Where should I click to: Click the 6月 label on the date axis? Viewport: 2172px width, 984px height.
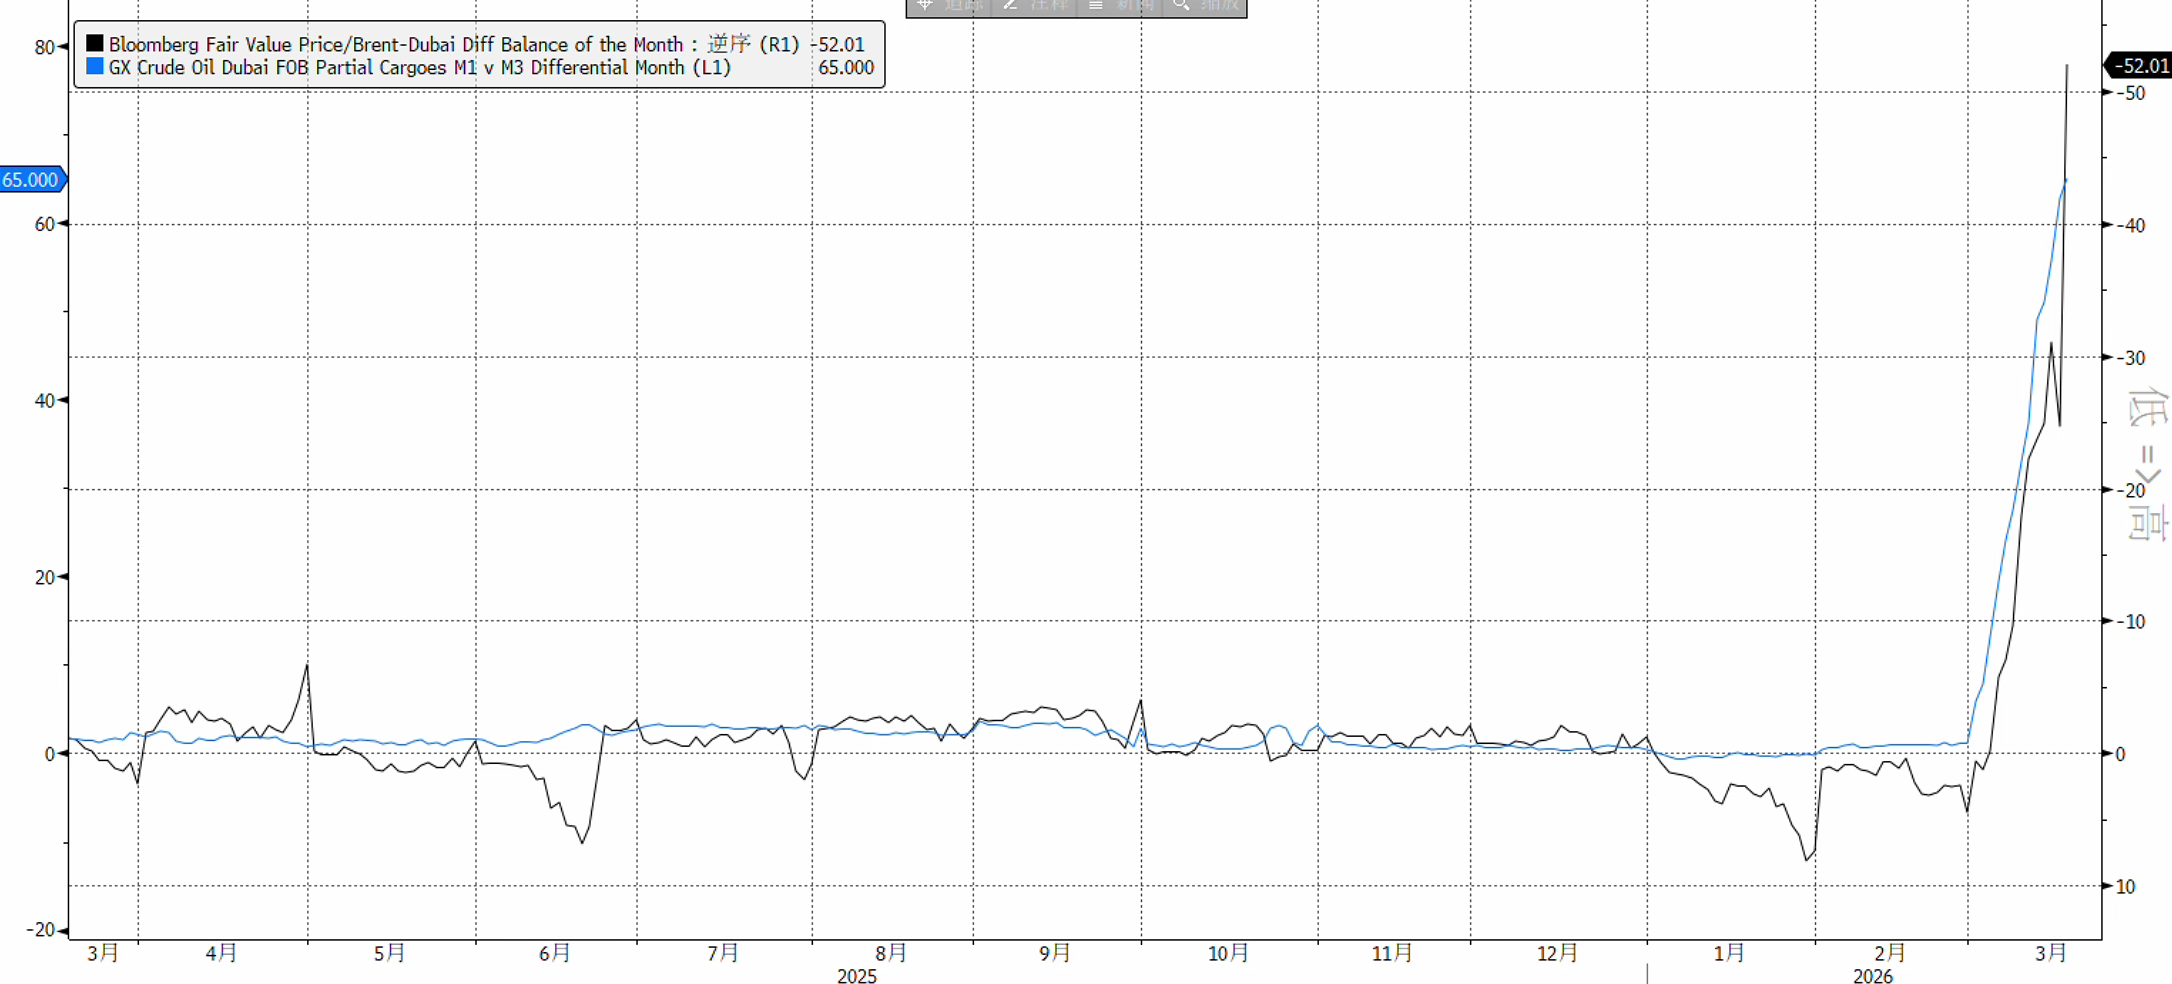coord(554,953)
